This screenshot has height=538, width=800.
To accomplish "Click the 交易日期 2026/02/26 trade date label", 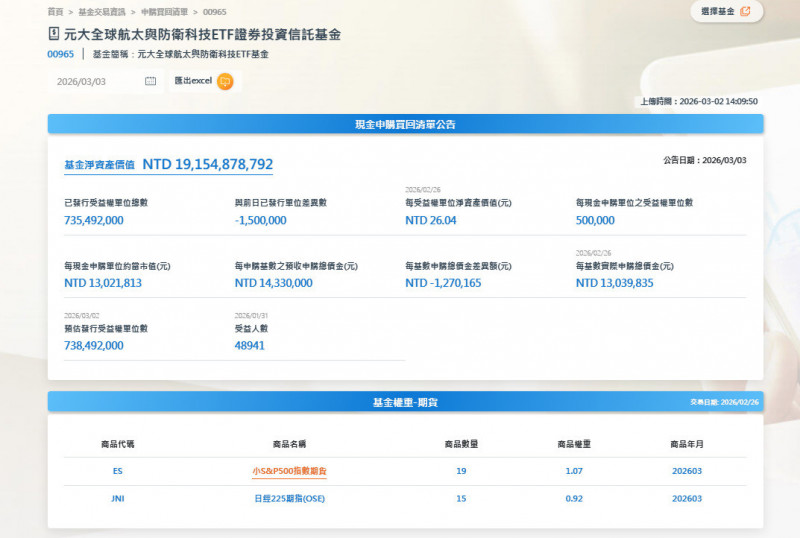I will point(724,402).
